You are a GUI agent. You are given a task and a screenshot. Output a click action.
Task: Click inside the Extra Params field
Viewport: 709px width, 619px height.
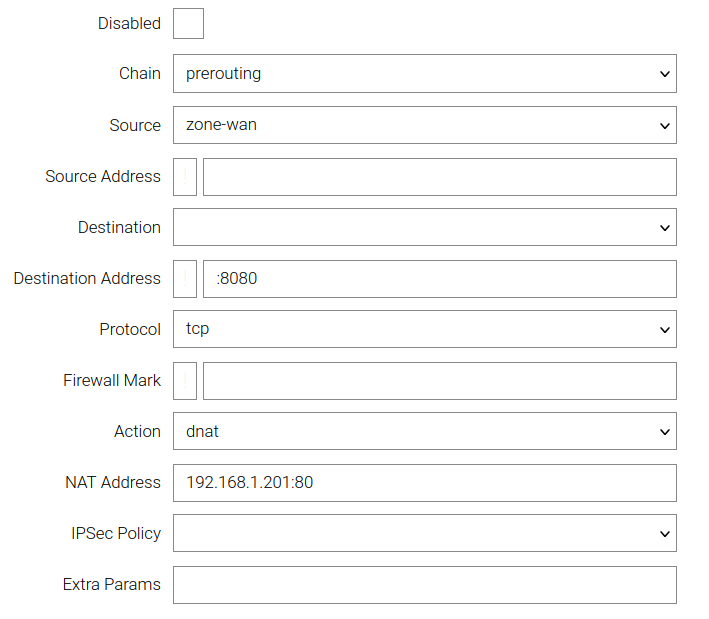pos(424,585)
